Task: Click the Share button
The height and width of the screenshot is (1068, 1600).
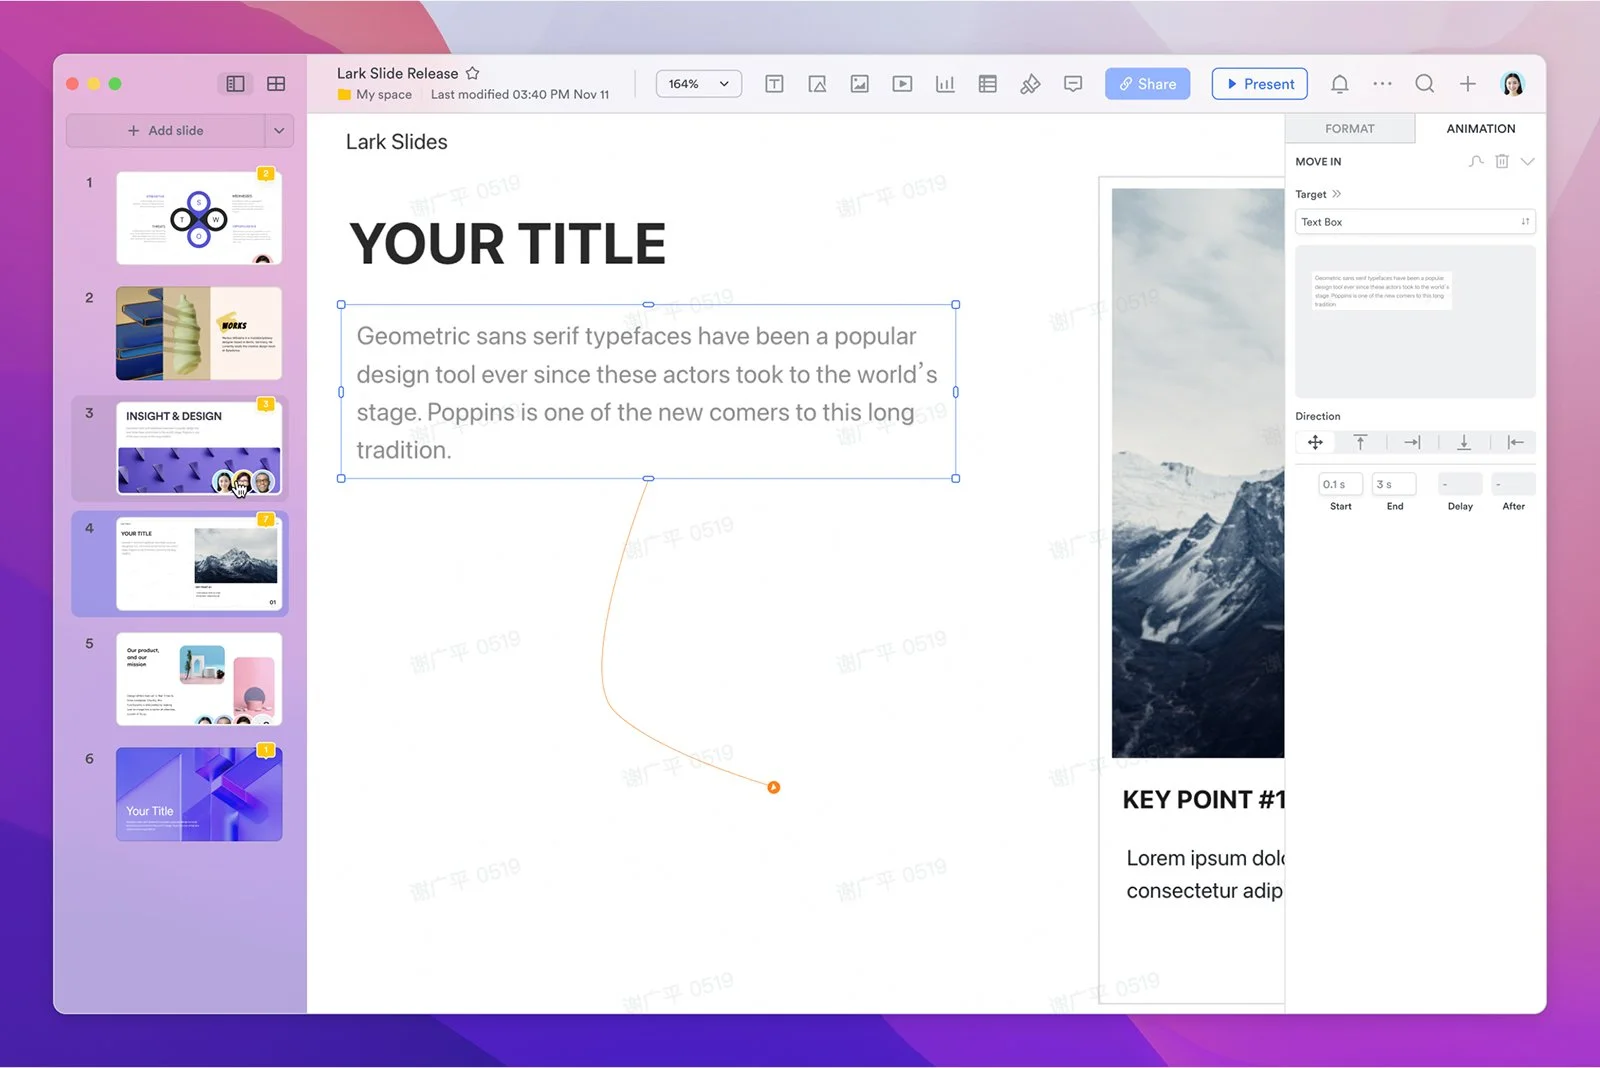Action: [1148, 84]
